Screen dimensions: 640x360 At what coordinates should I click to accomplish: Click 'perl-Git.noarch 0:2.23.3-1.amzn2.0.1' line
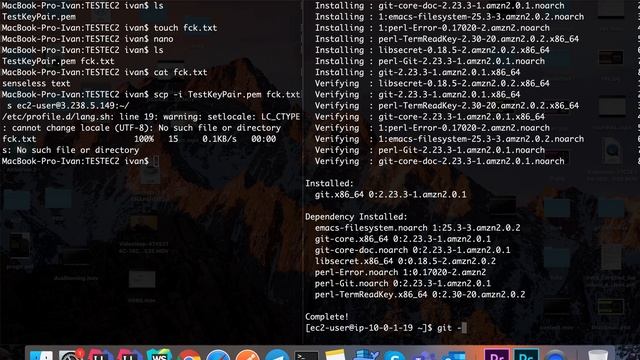point(402,283)
